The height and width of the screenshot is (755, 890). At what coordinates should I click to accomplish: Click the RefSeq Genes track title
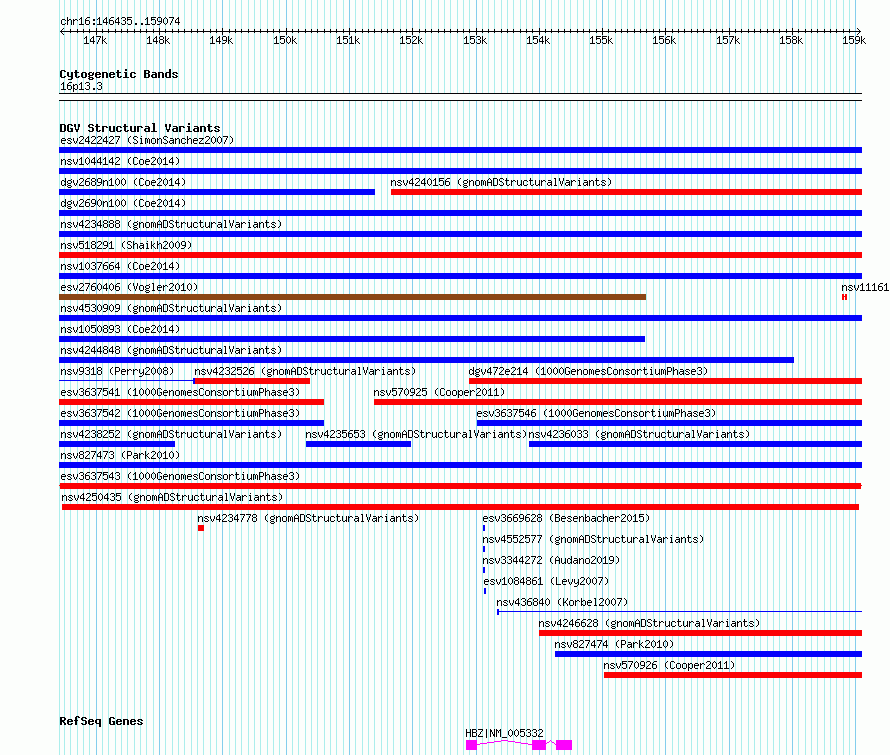coord(101,722)
